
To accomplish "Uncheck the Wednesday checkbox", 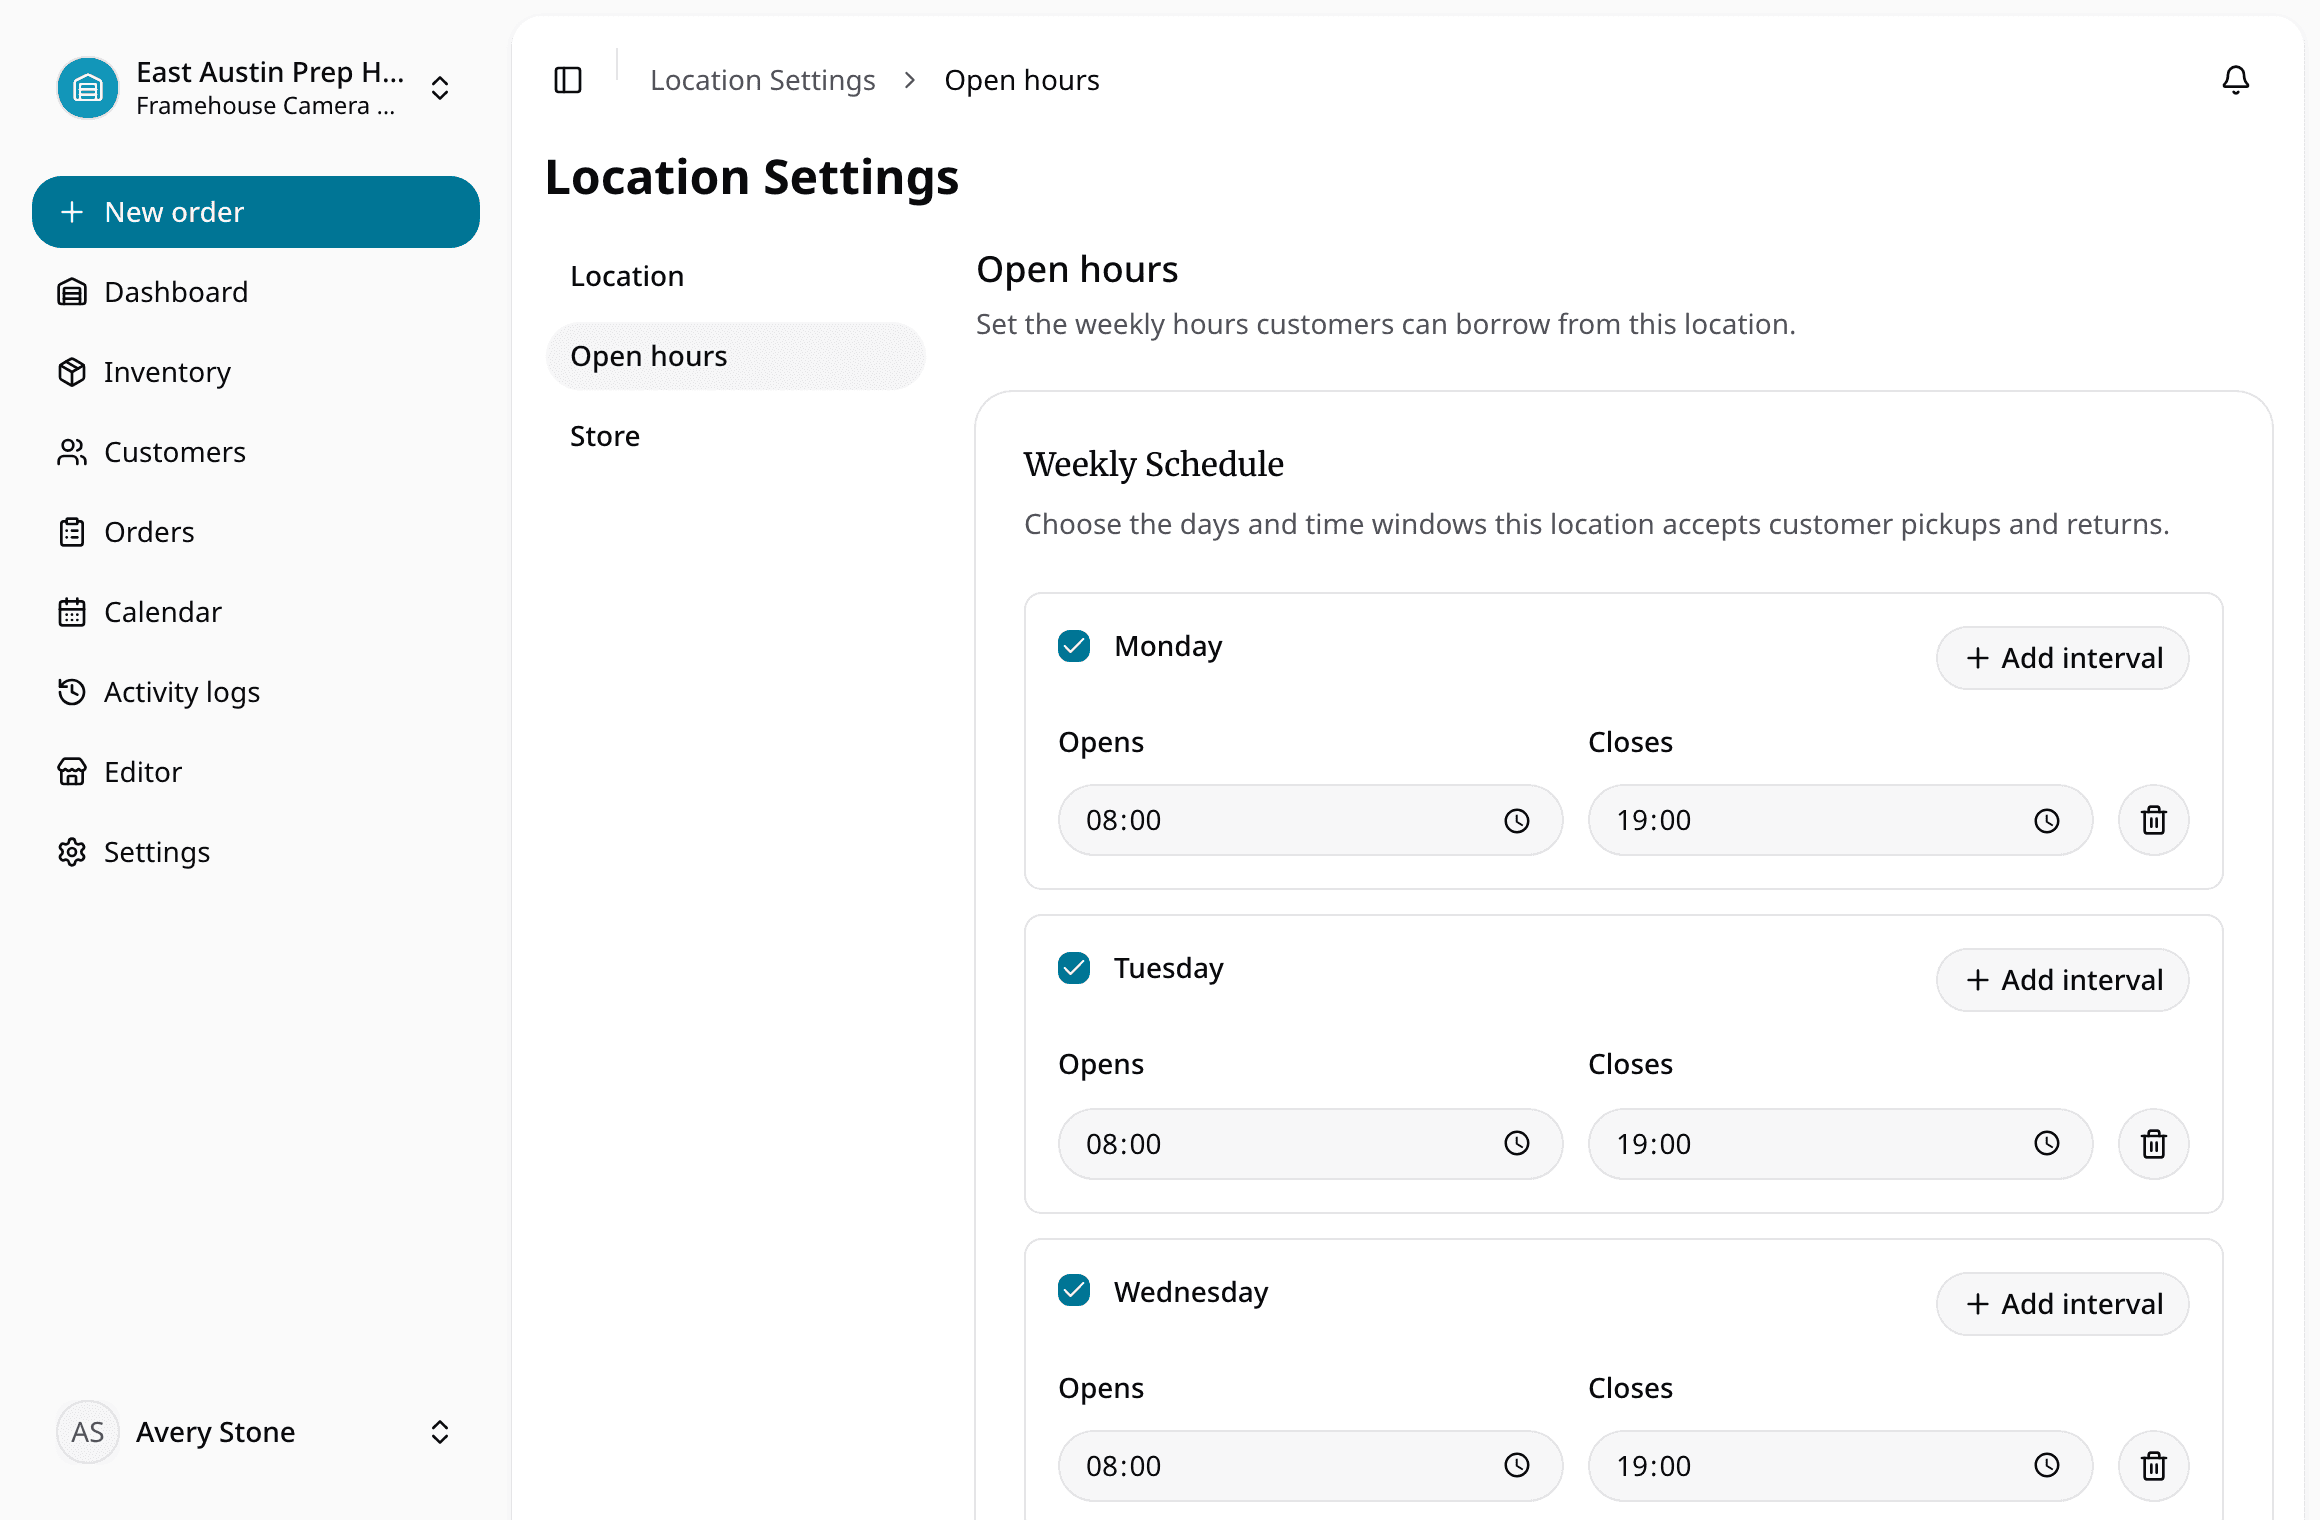I will tap(1074, 1290).
